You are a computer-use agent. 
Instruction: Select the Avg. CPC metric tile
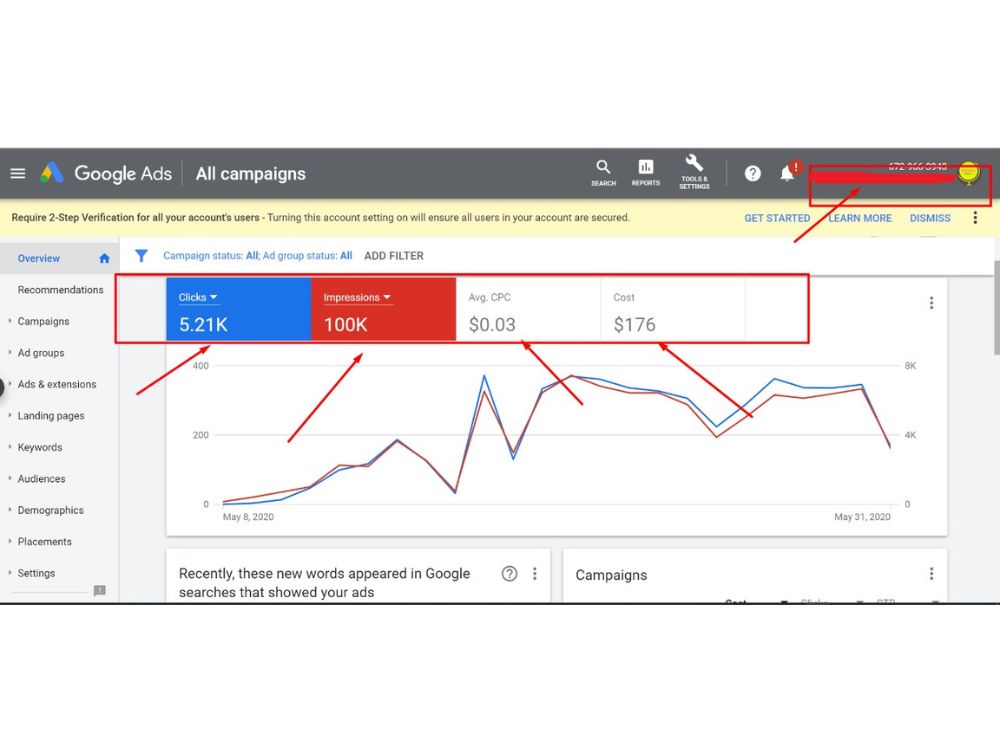click(x=528, y=309)
